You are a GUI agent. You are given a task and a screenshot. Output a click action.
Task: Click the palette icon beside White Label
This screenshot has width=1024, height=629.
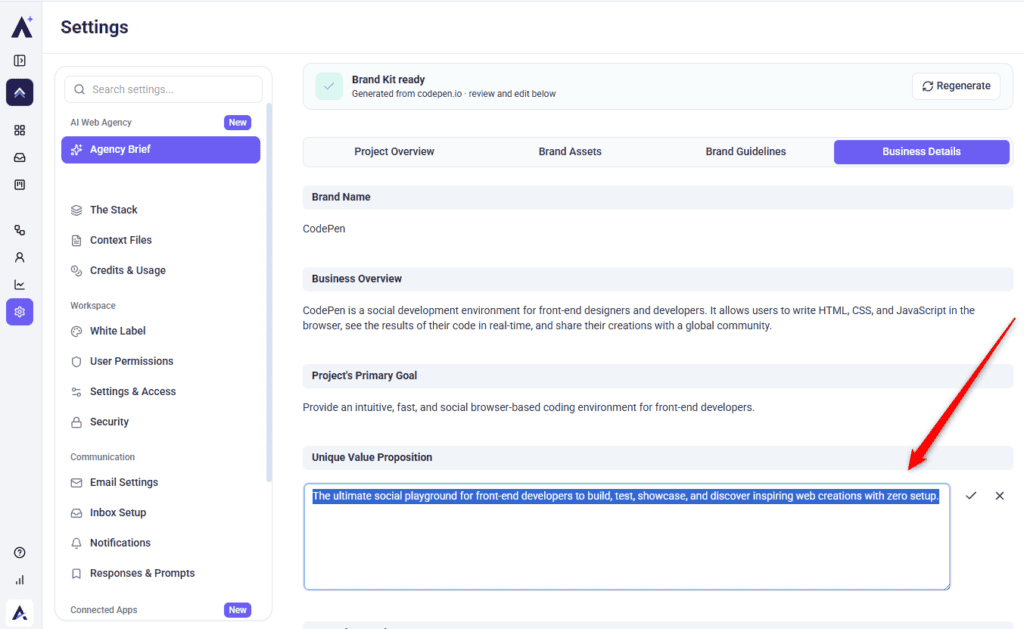[x=76, y=331]
